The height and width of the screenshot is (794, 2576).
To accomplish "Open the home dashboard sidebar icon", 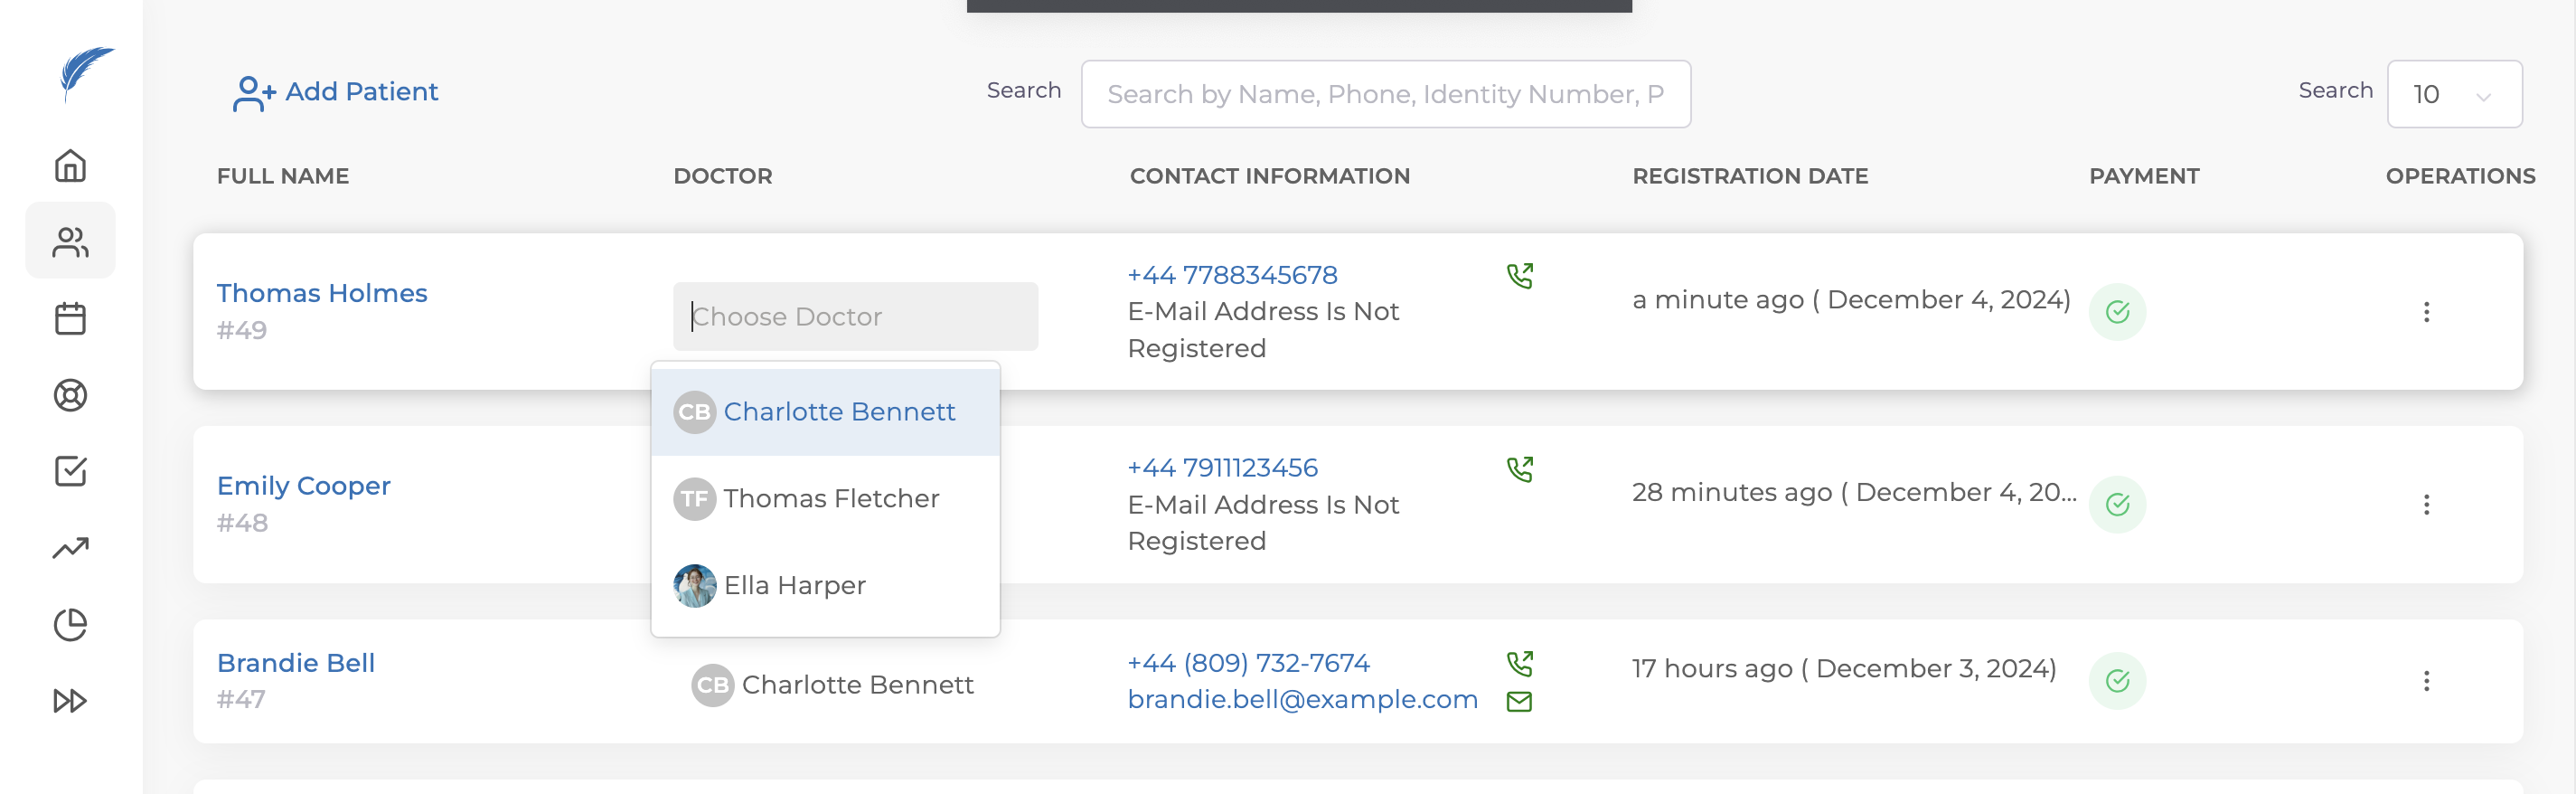I will click(x=70, y=165).
